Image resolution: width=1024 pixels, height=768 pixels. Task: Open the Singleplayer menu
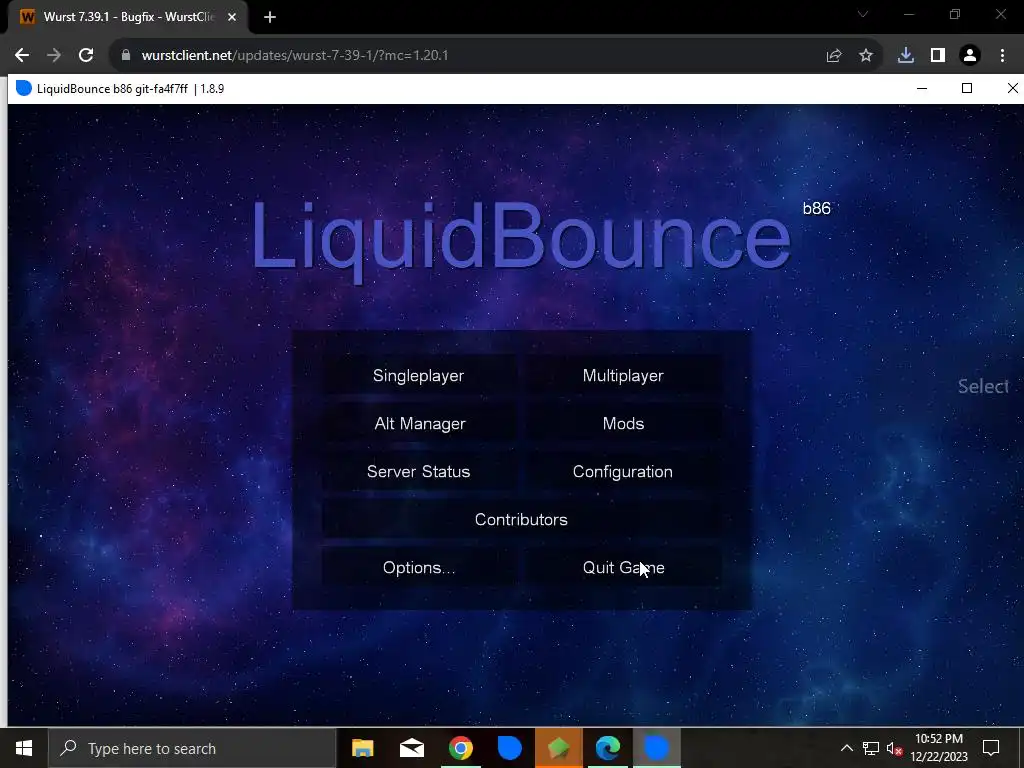click(x=419, y=376)
